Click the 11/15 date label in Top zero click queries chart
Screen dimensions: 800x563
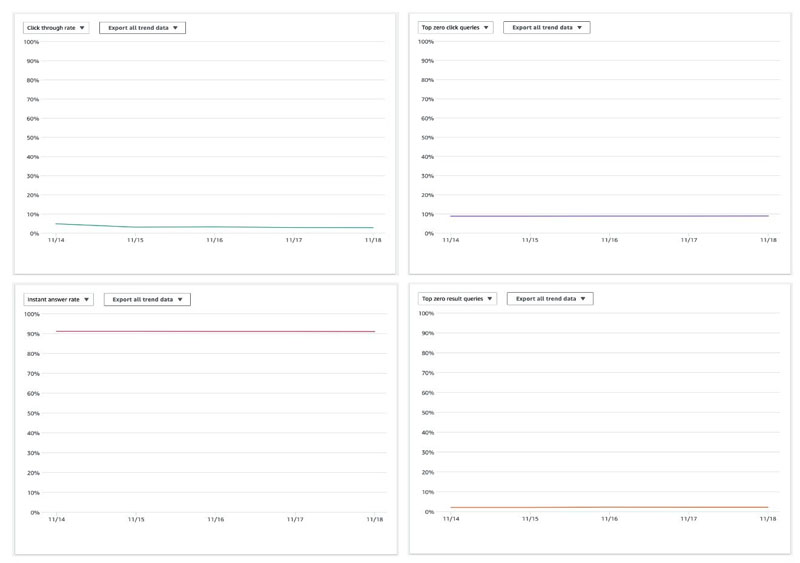530,240
